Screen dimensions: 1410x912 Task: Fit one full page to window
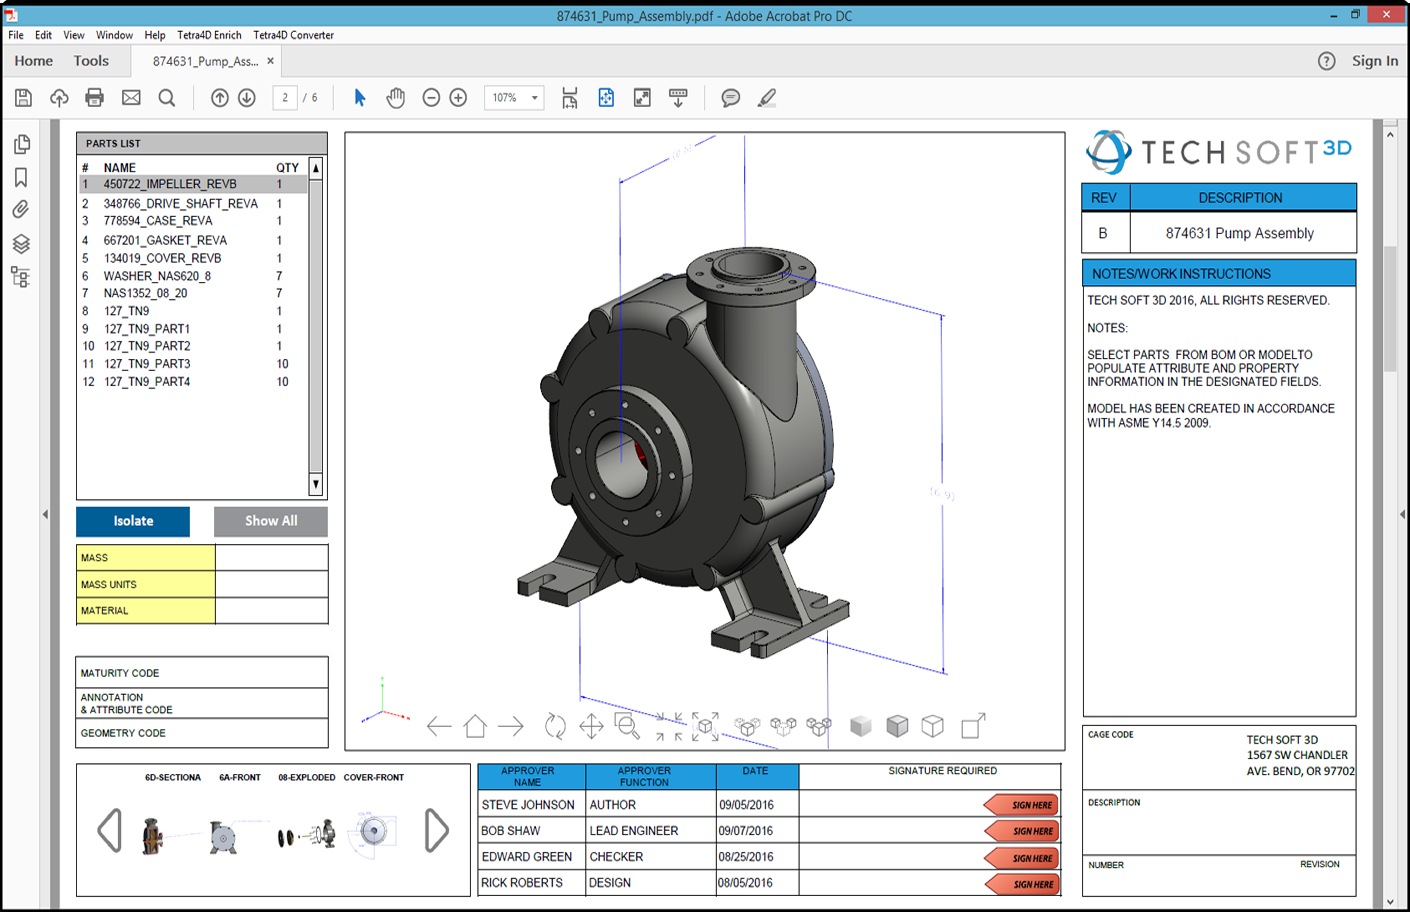606,98
